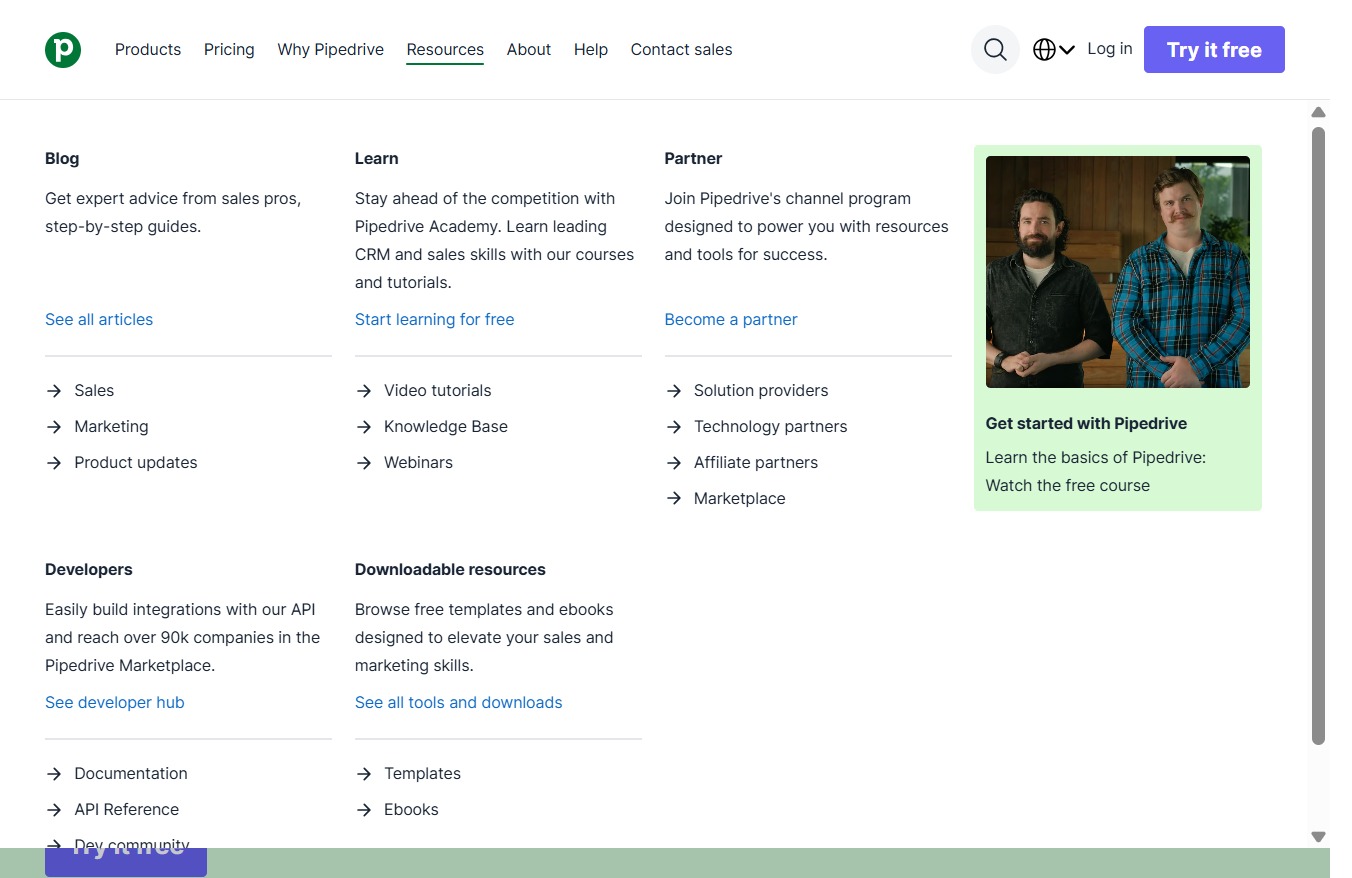The image size is (1352, 878).
Task: Click arrow icon beside Solution providers
Action: point(674,391)
